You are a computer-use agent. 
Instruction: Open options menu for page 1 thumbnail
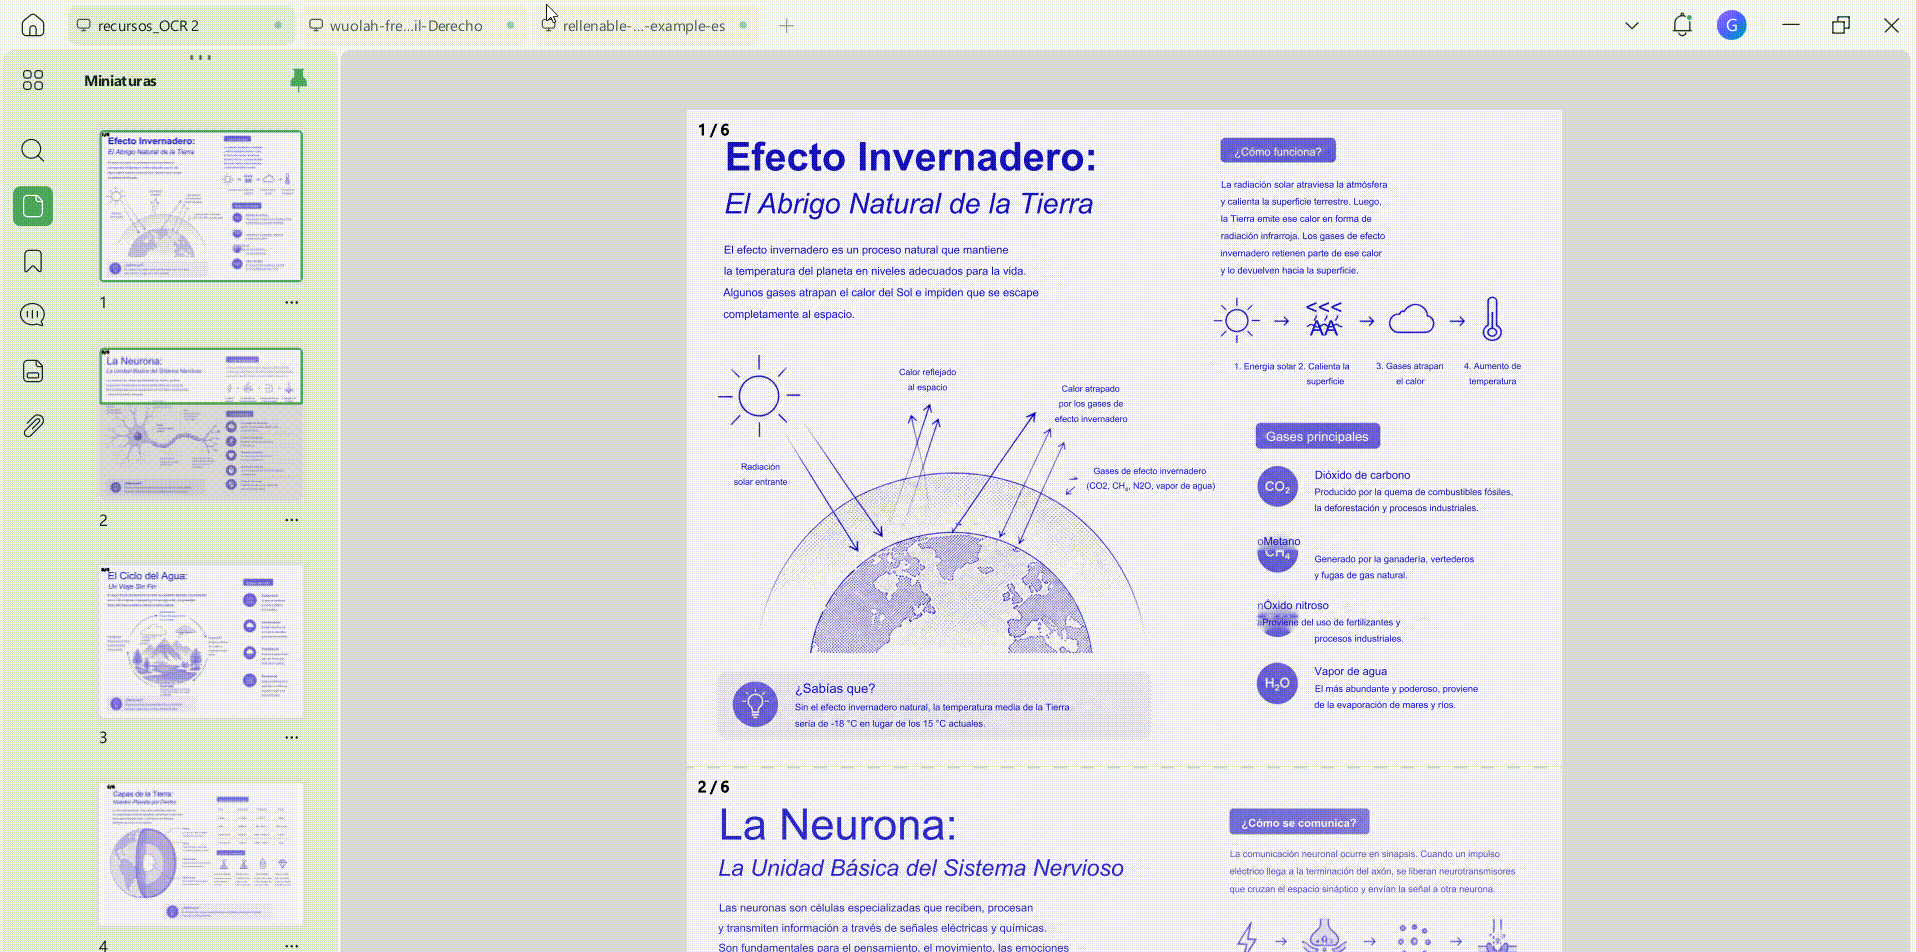292,302
